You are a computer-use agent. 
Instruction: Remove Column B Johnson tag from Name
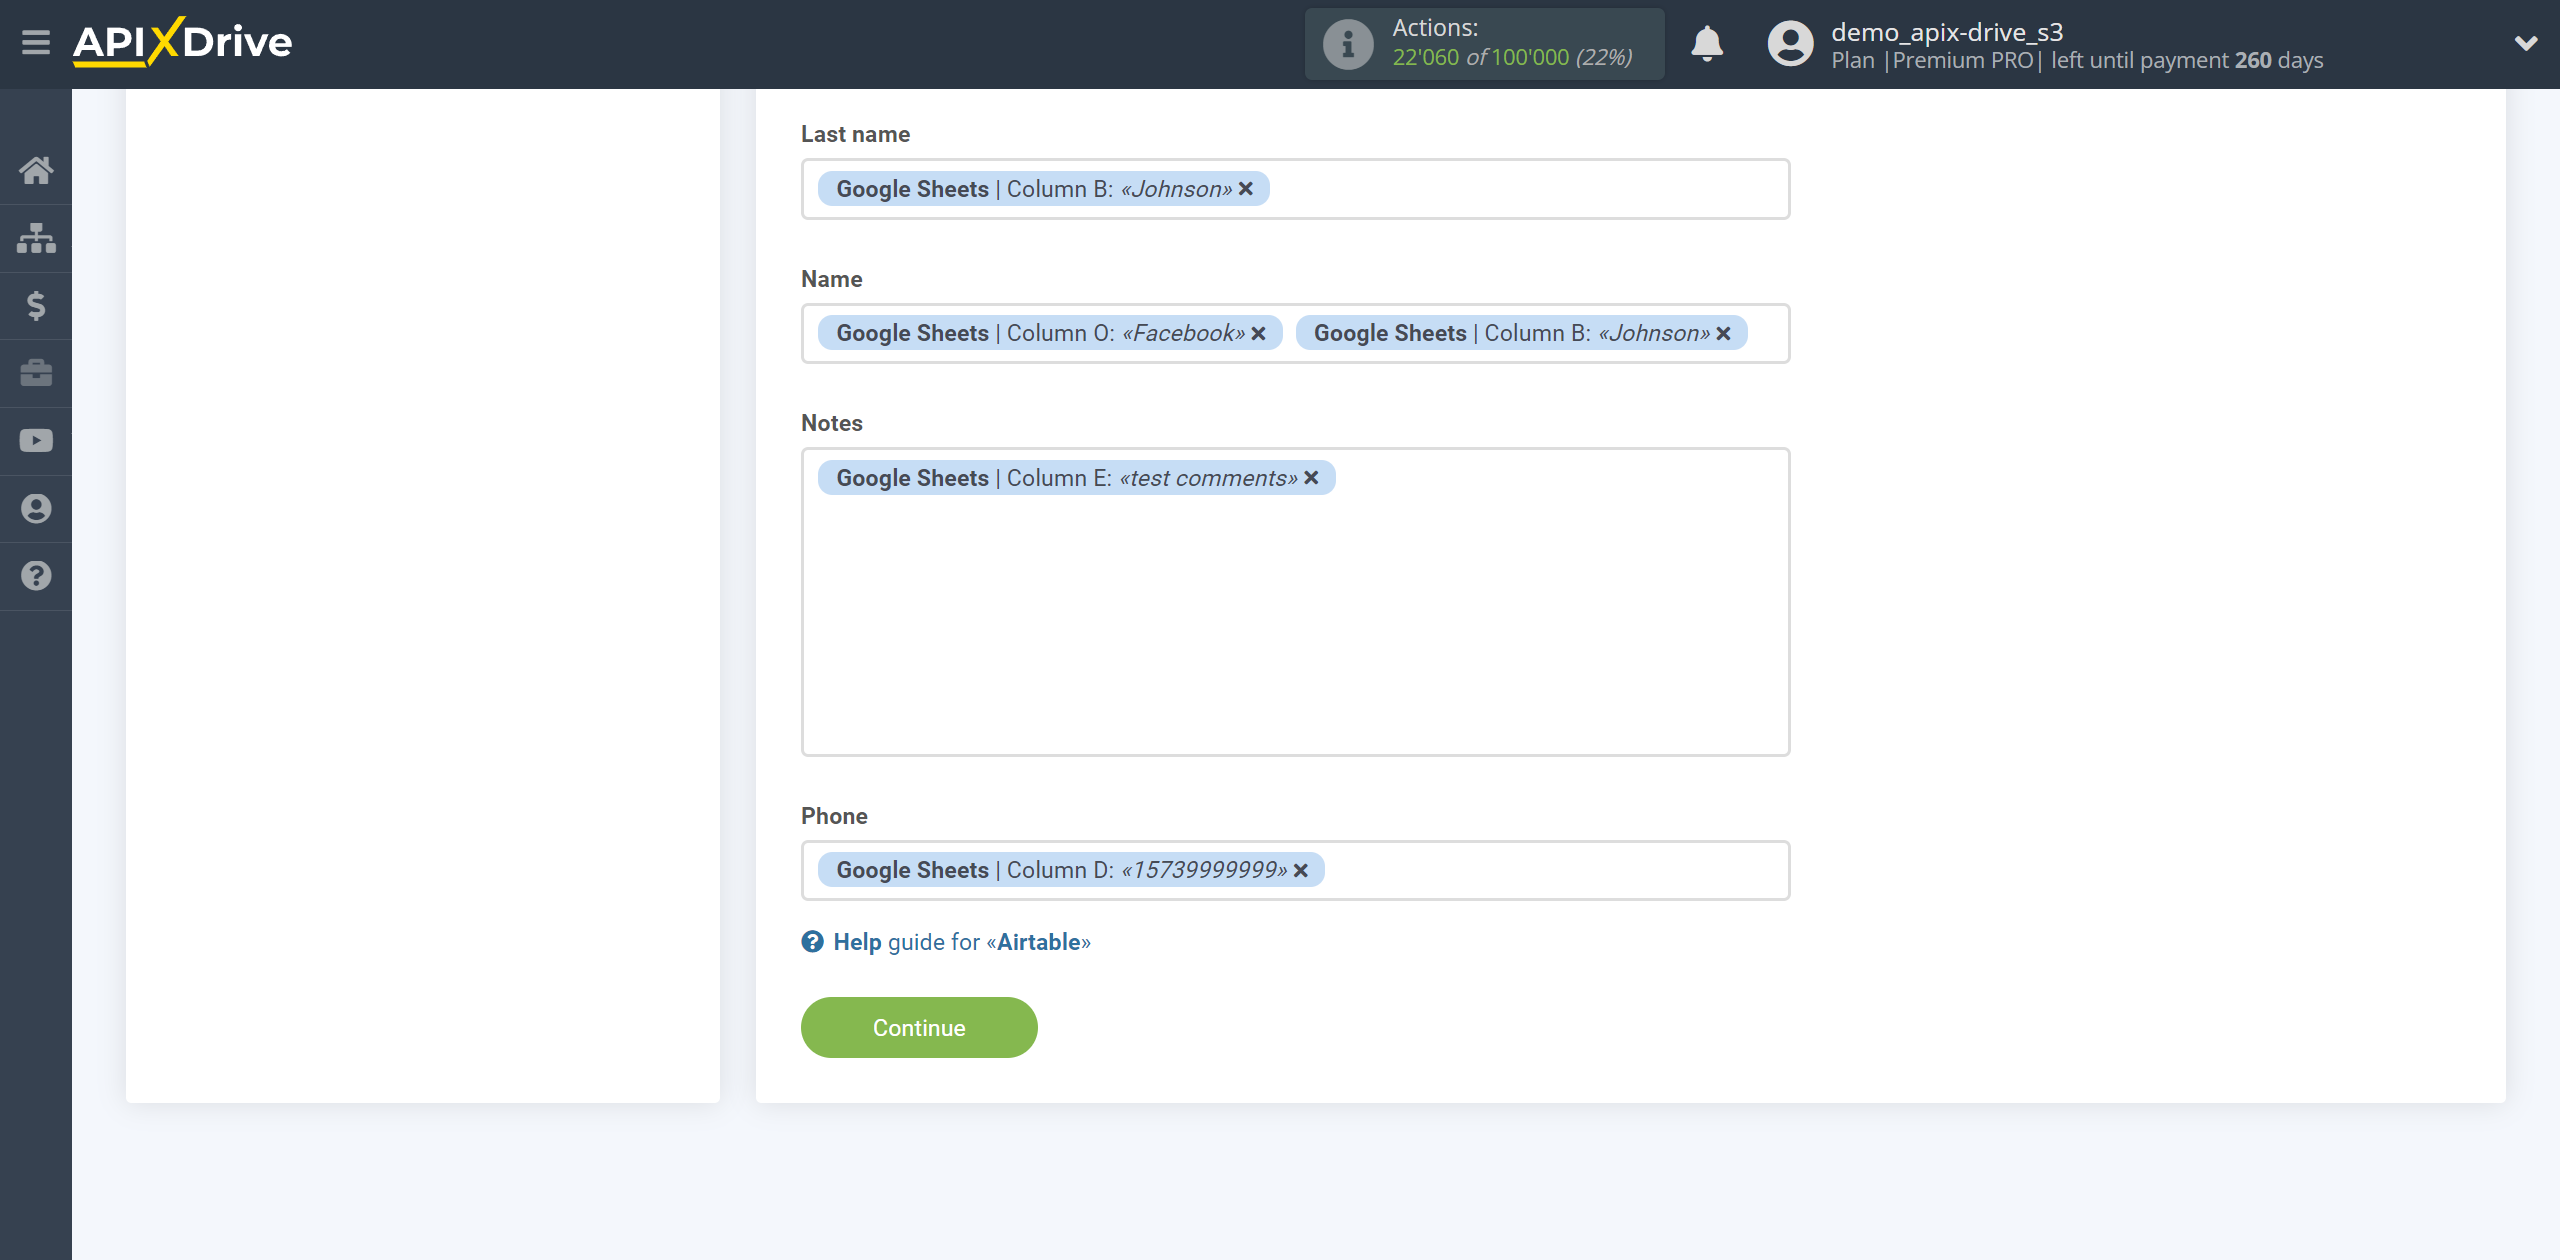pyautogui.click(x=1724, y=334)
